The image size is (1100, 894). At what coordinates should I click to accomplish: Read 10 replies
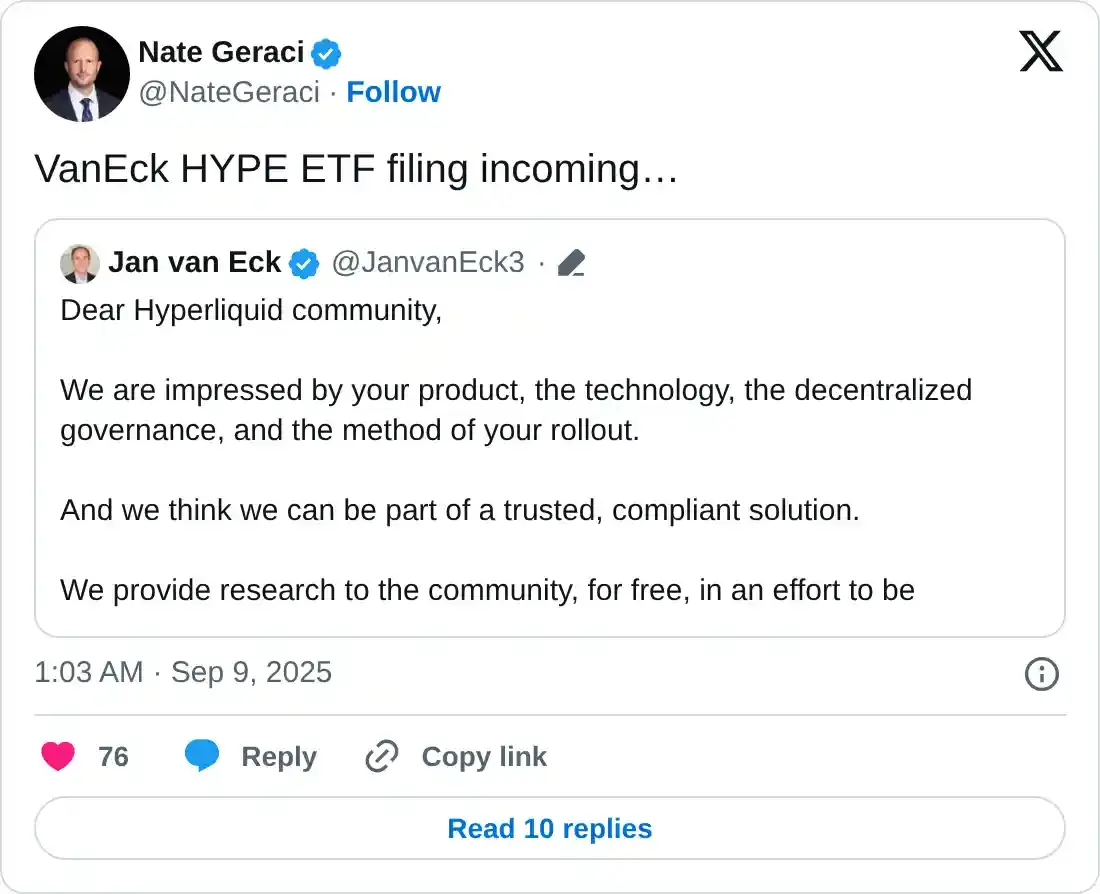coord(550,829)
